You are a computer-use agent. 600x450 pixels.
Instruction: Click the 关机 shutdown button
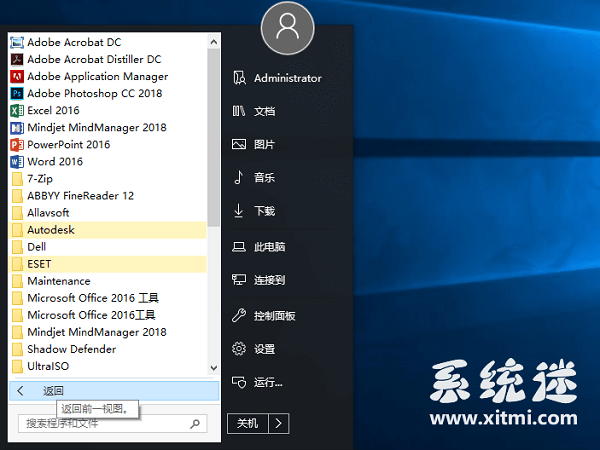(x=248, y=423)
